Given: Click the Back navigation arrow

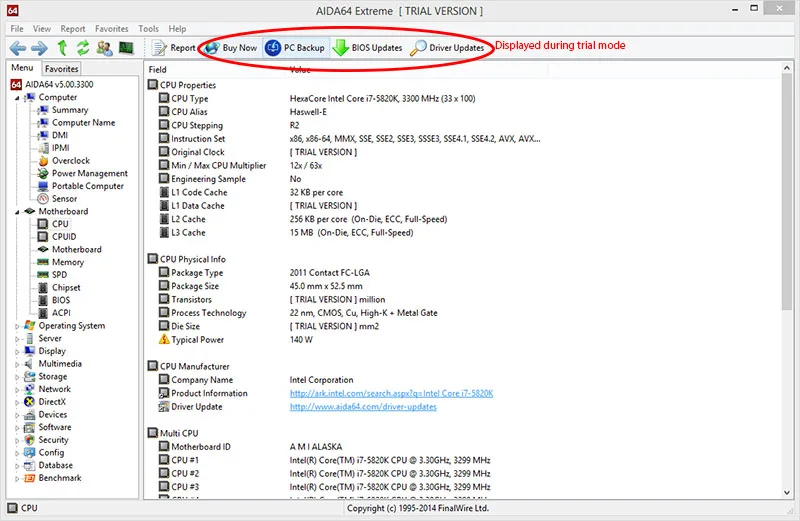Looking at the screenshot, I should tap(18, 47).
